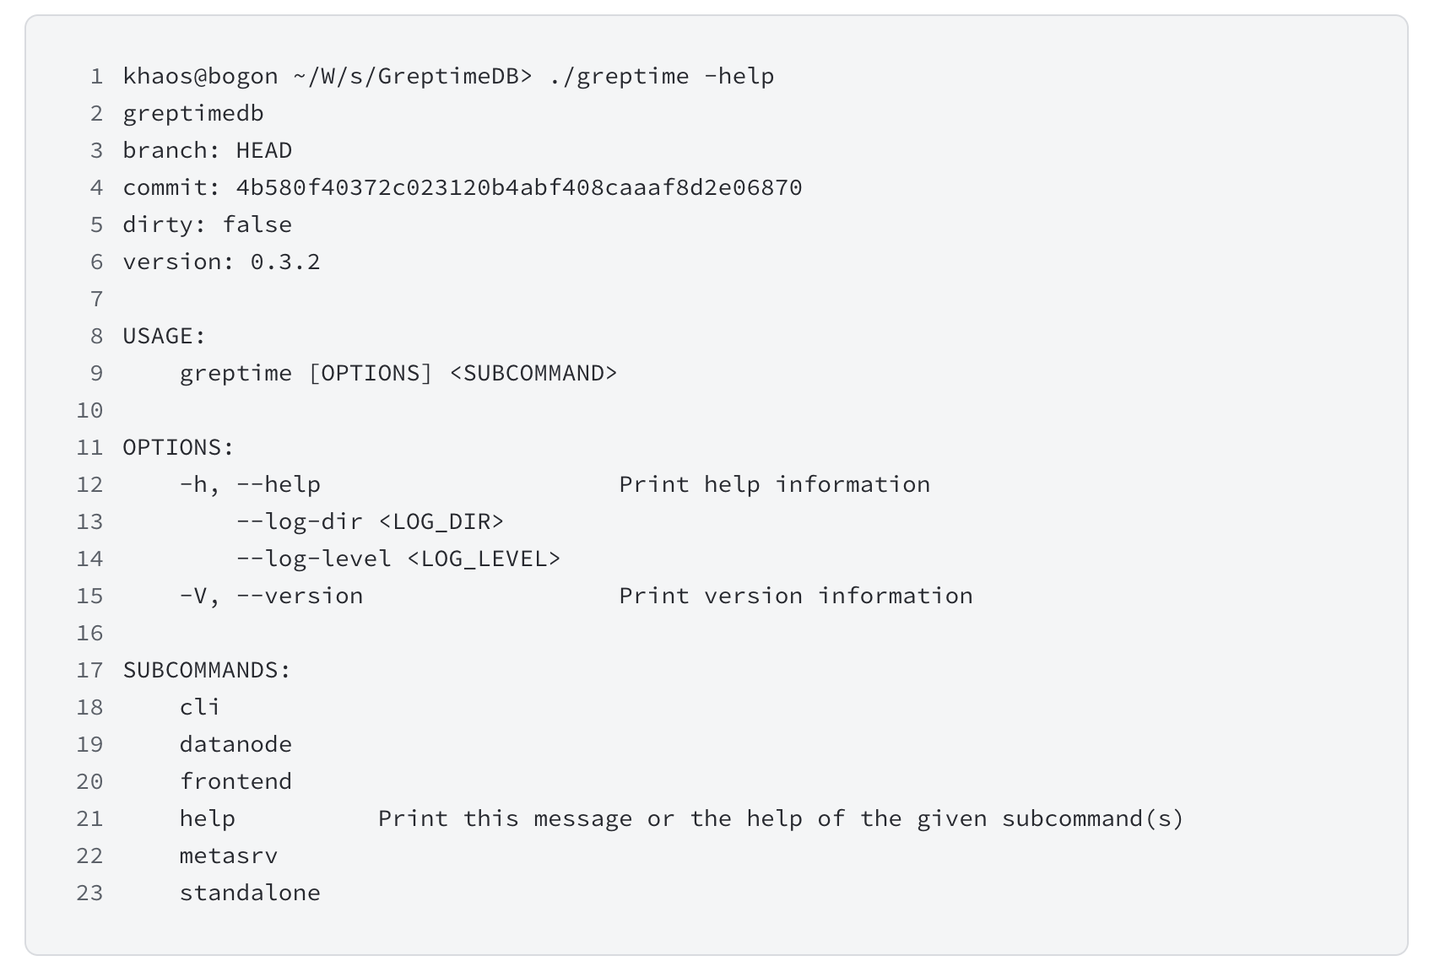
Task: Click the 'dirty: false' line
Action: [x=207, y=225]
